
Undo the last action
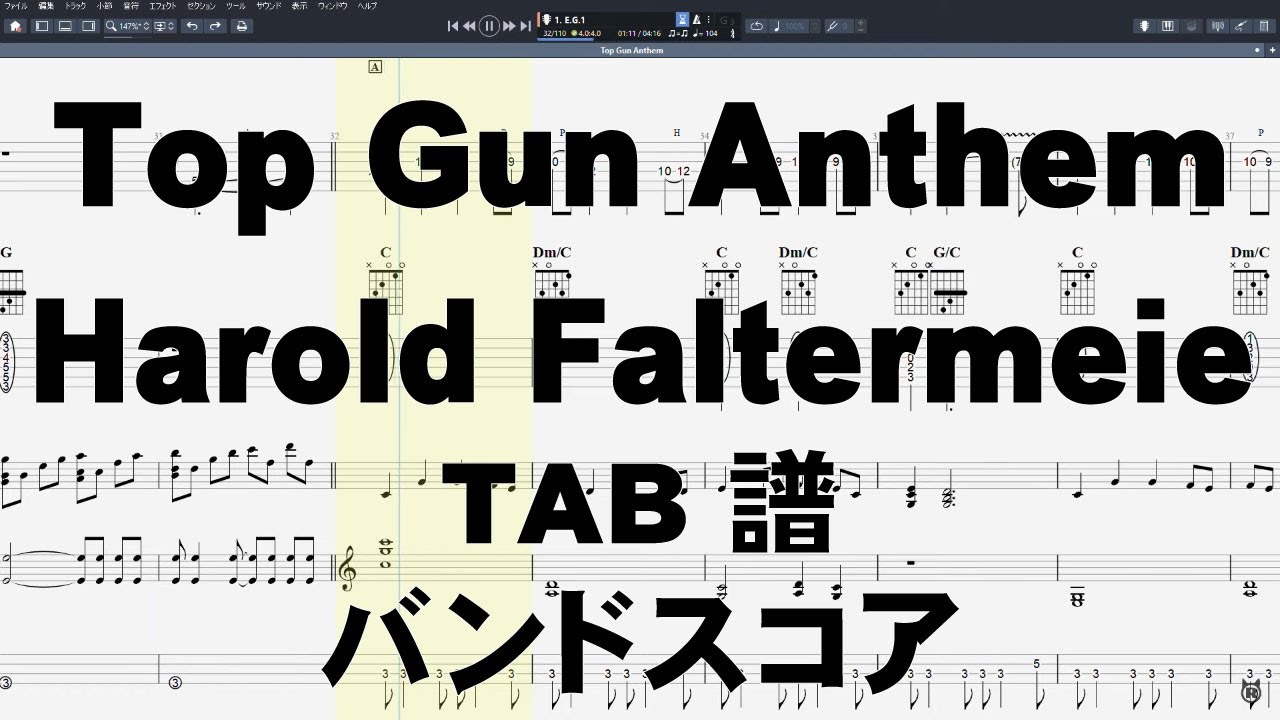tap(191, 26)
